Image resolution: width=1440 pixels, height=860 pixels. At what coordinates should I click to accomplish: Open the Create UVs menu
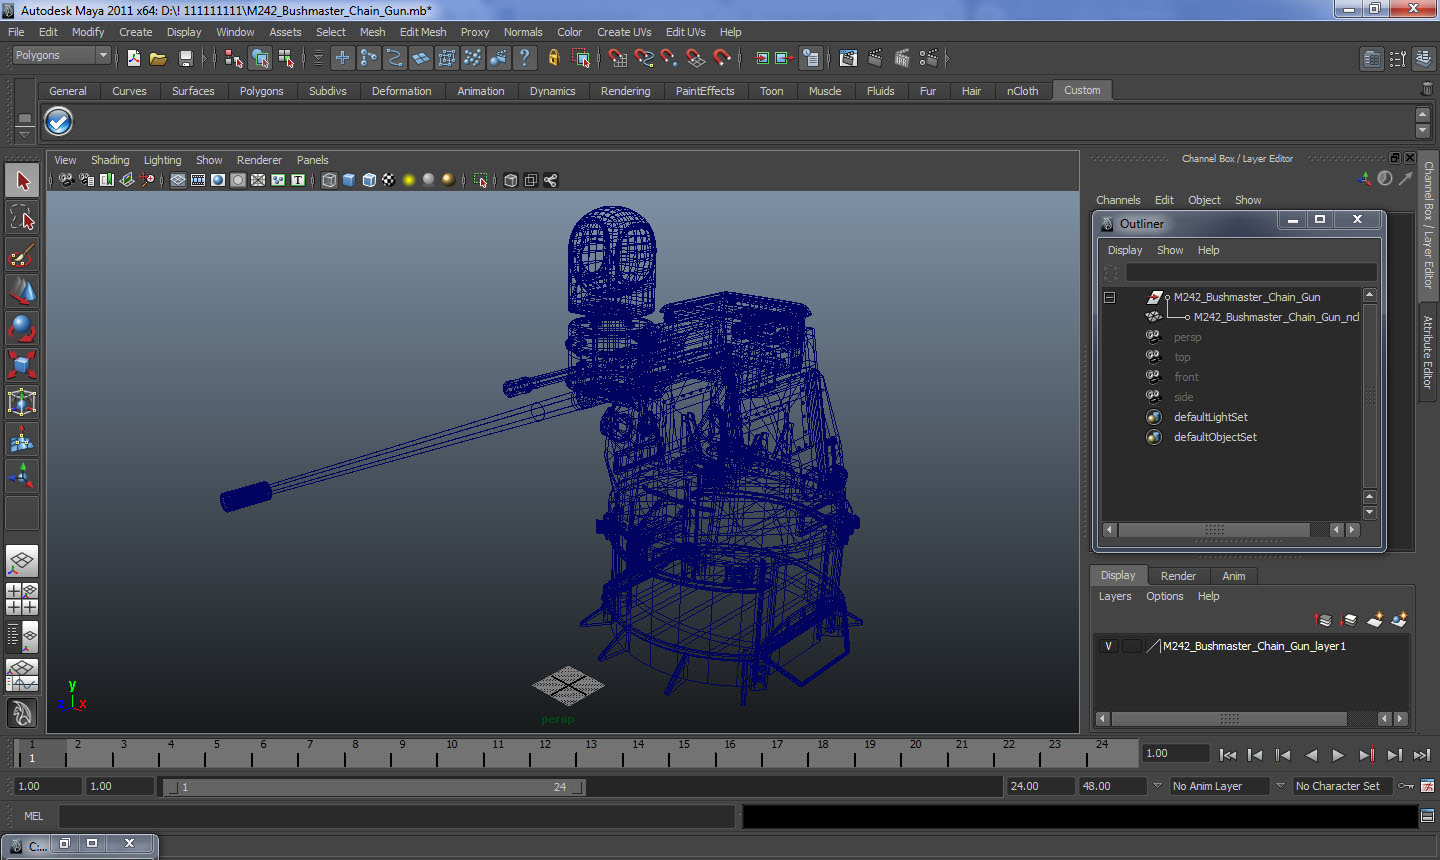(x=624, y=33)
